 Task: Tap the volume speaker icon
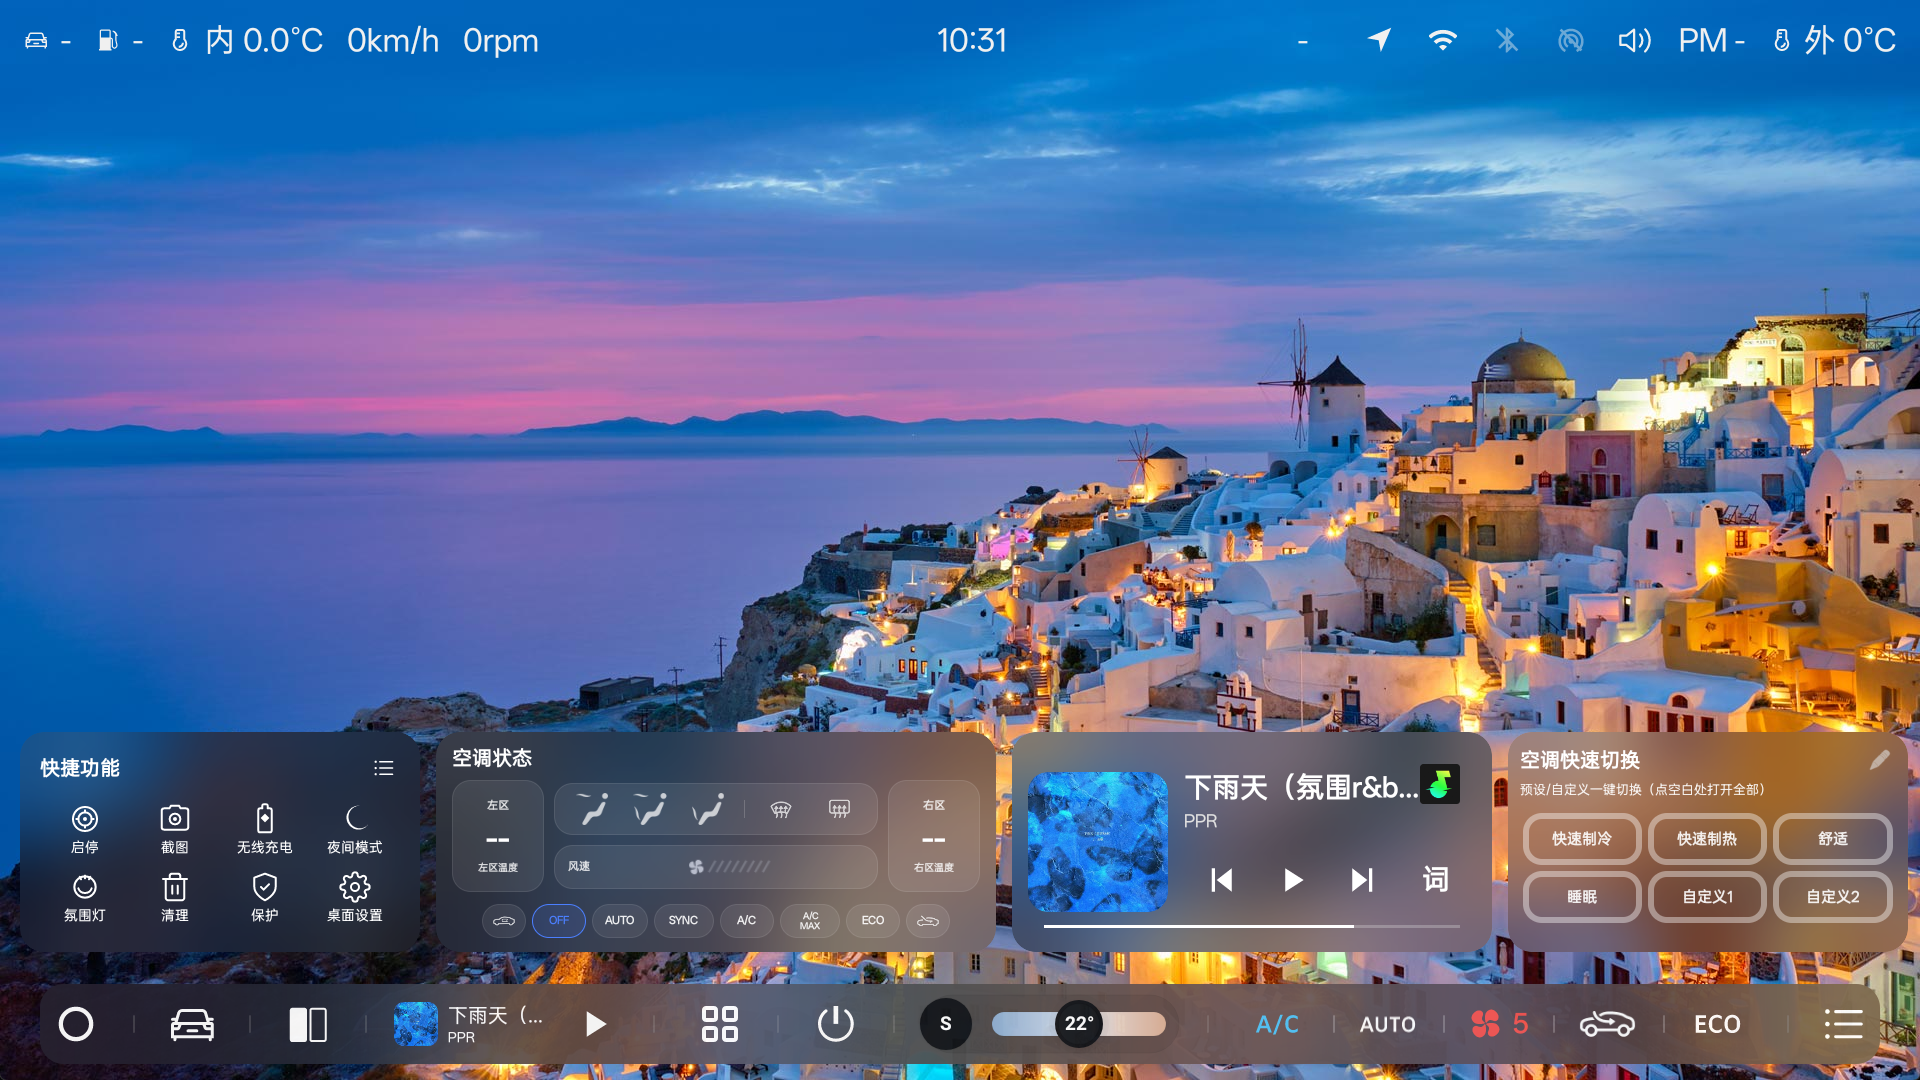point(1634,40)
